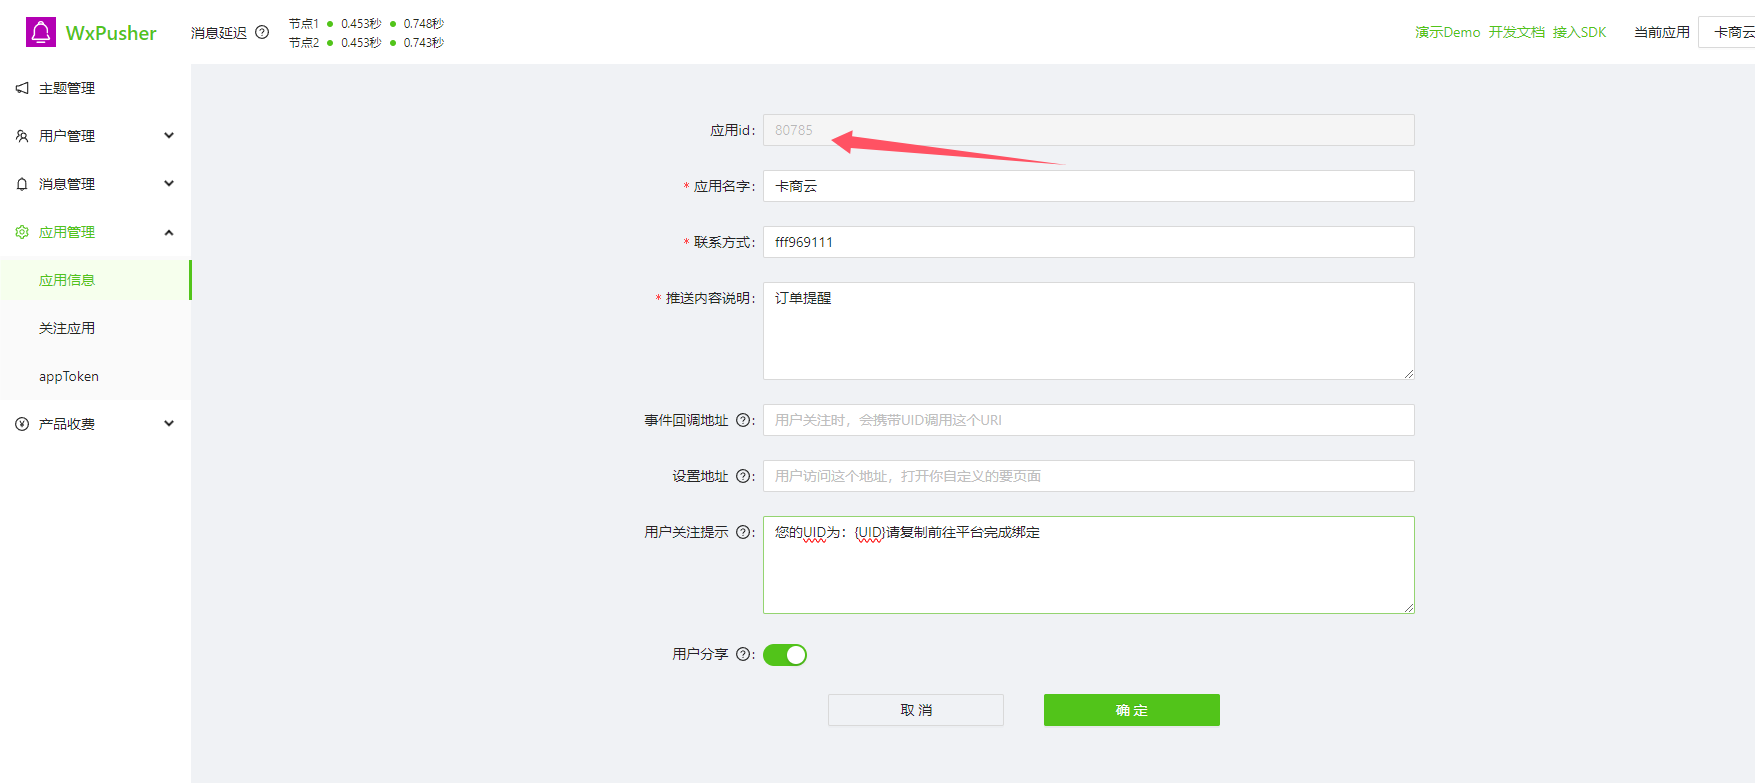Select the appToken submenu item
The width and height of the screenshot is (1755, 783).
point(95,376)
